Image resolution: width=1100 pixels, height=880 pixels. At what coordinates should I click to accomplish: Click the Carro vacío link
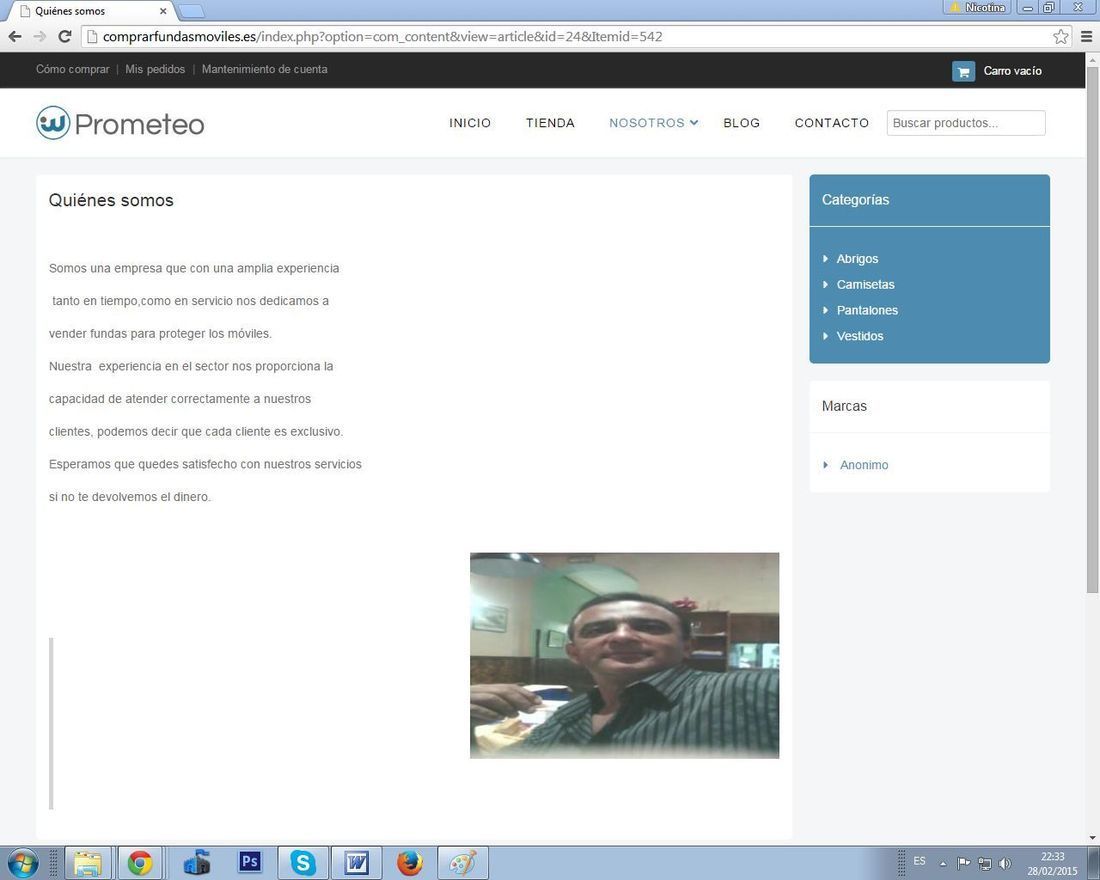click(1012, 71)
